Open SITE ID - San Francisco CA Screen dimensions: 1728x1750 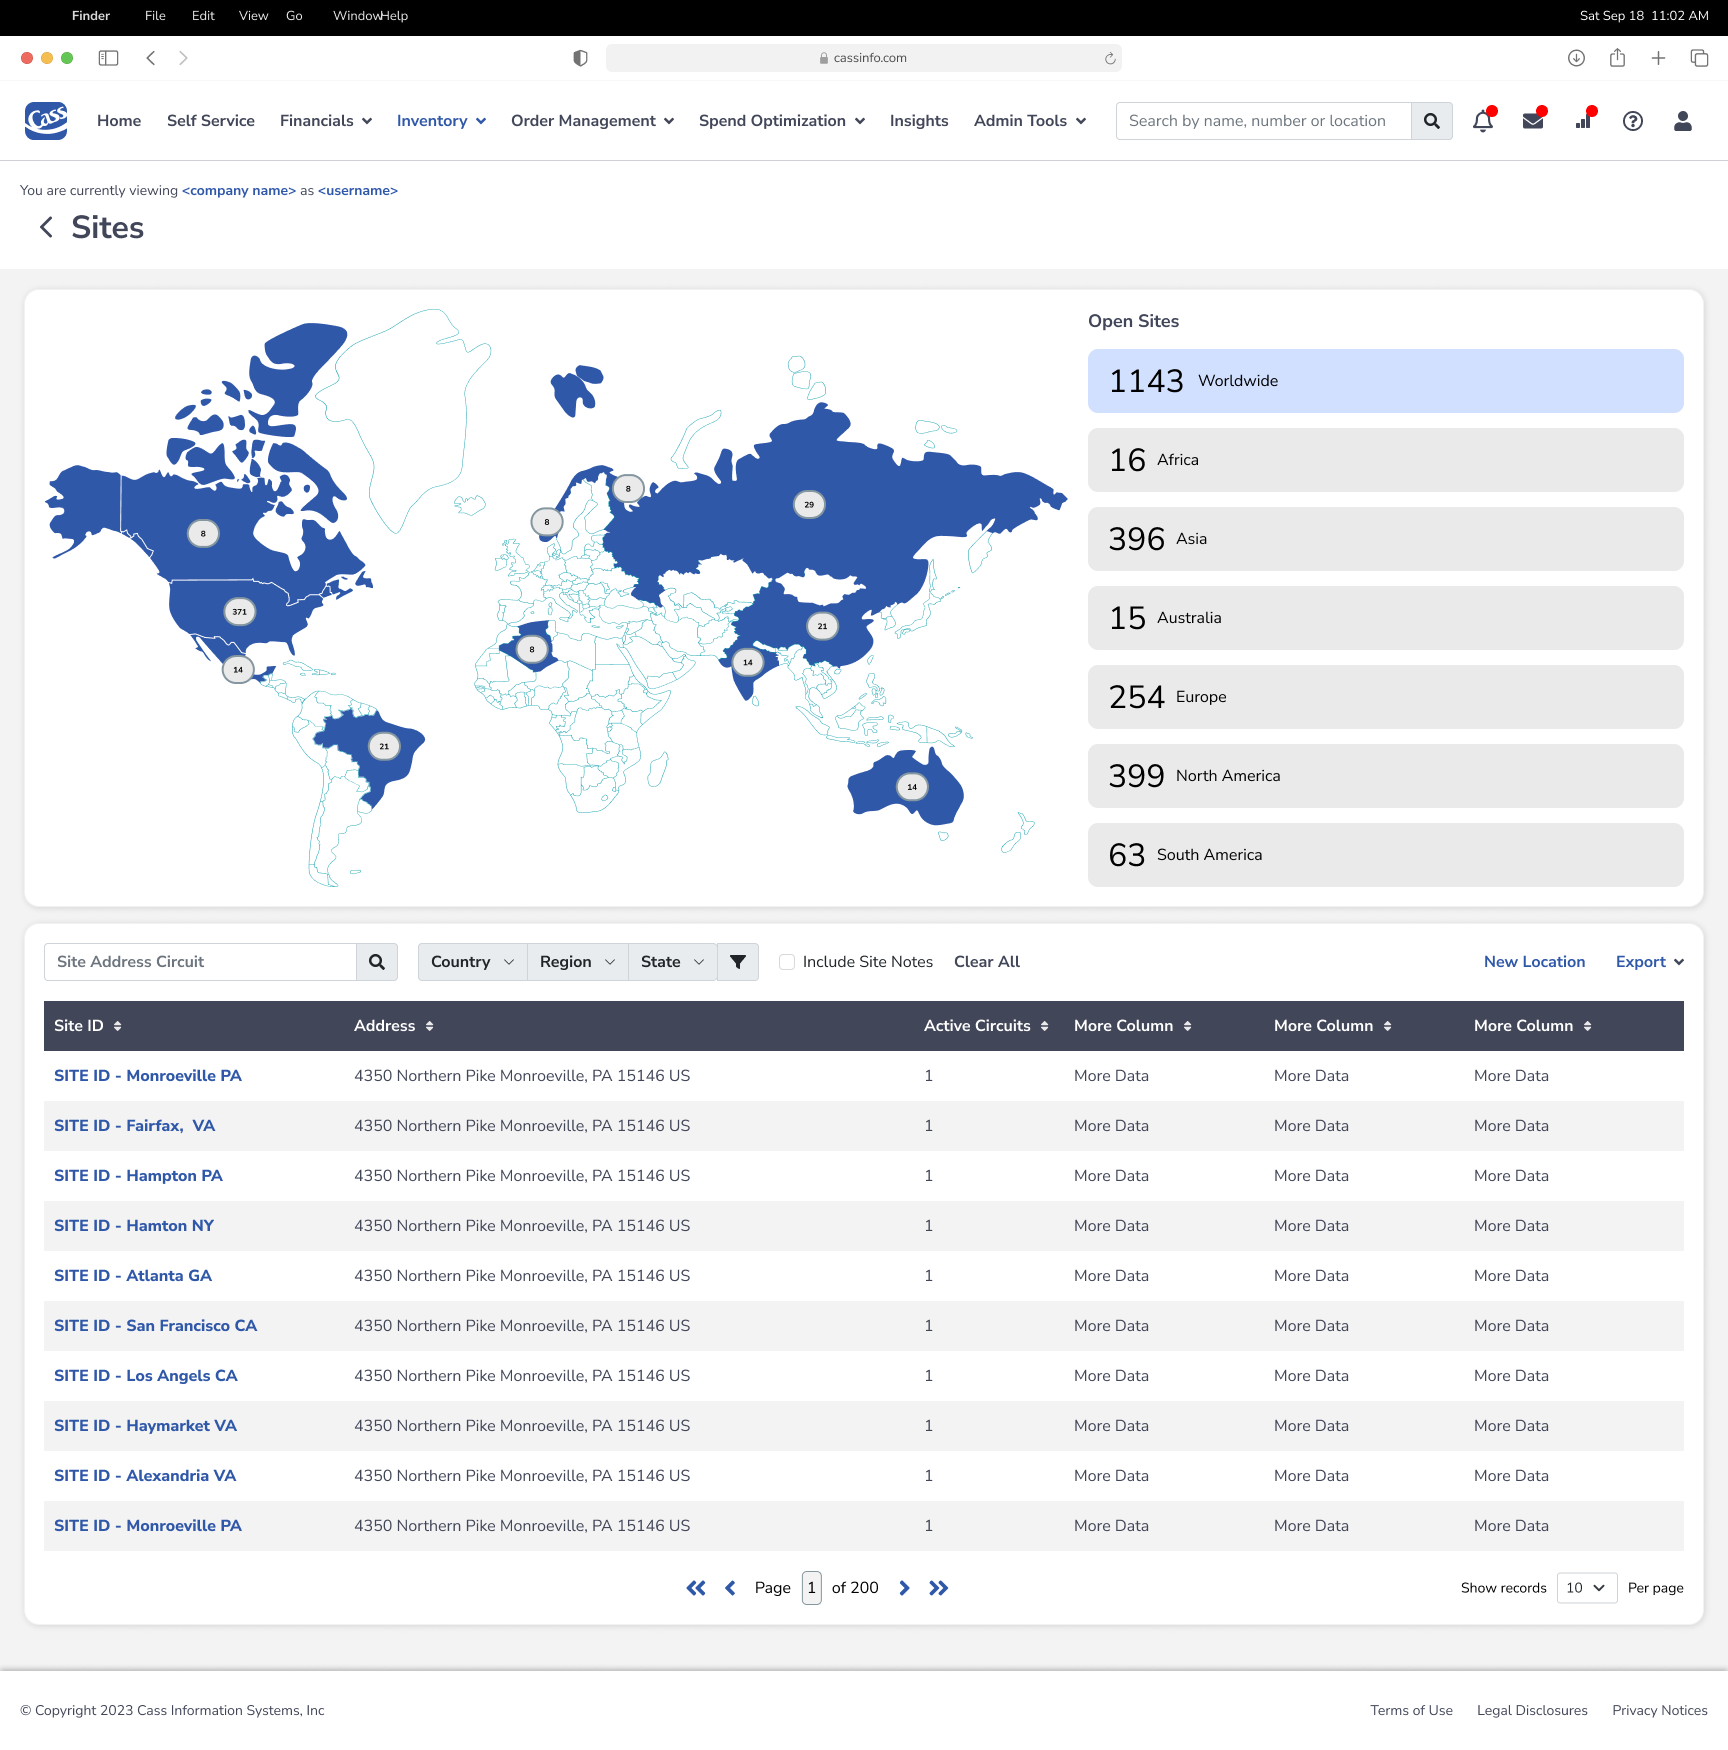(155, 1326)
